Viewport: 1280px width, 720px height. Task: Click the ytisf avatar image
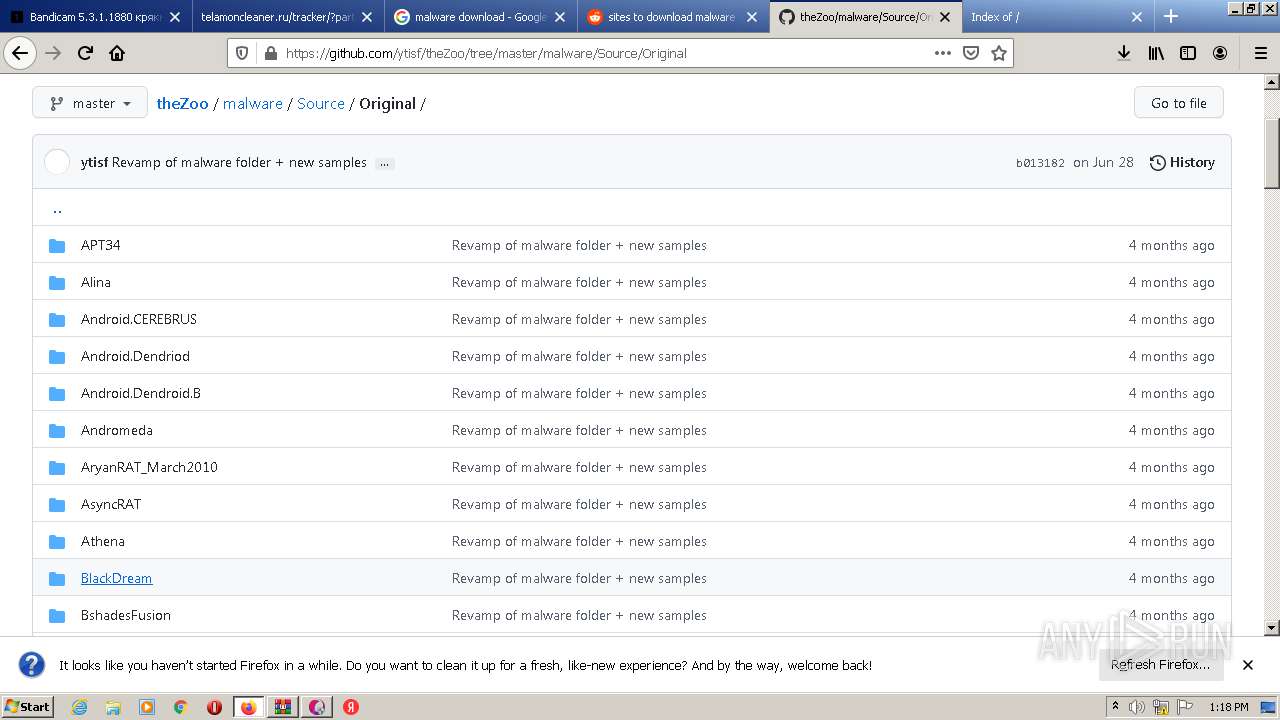pyautogui.click(x=58, y=162)
